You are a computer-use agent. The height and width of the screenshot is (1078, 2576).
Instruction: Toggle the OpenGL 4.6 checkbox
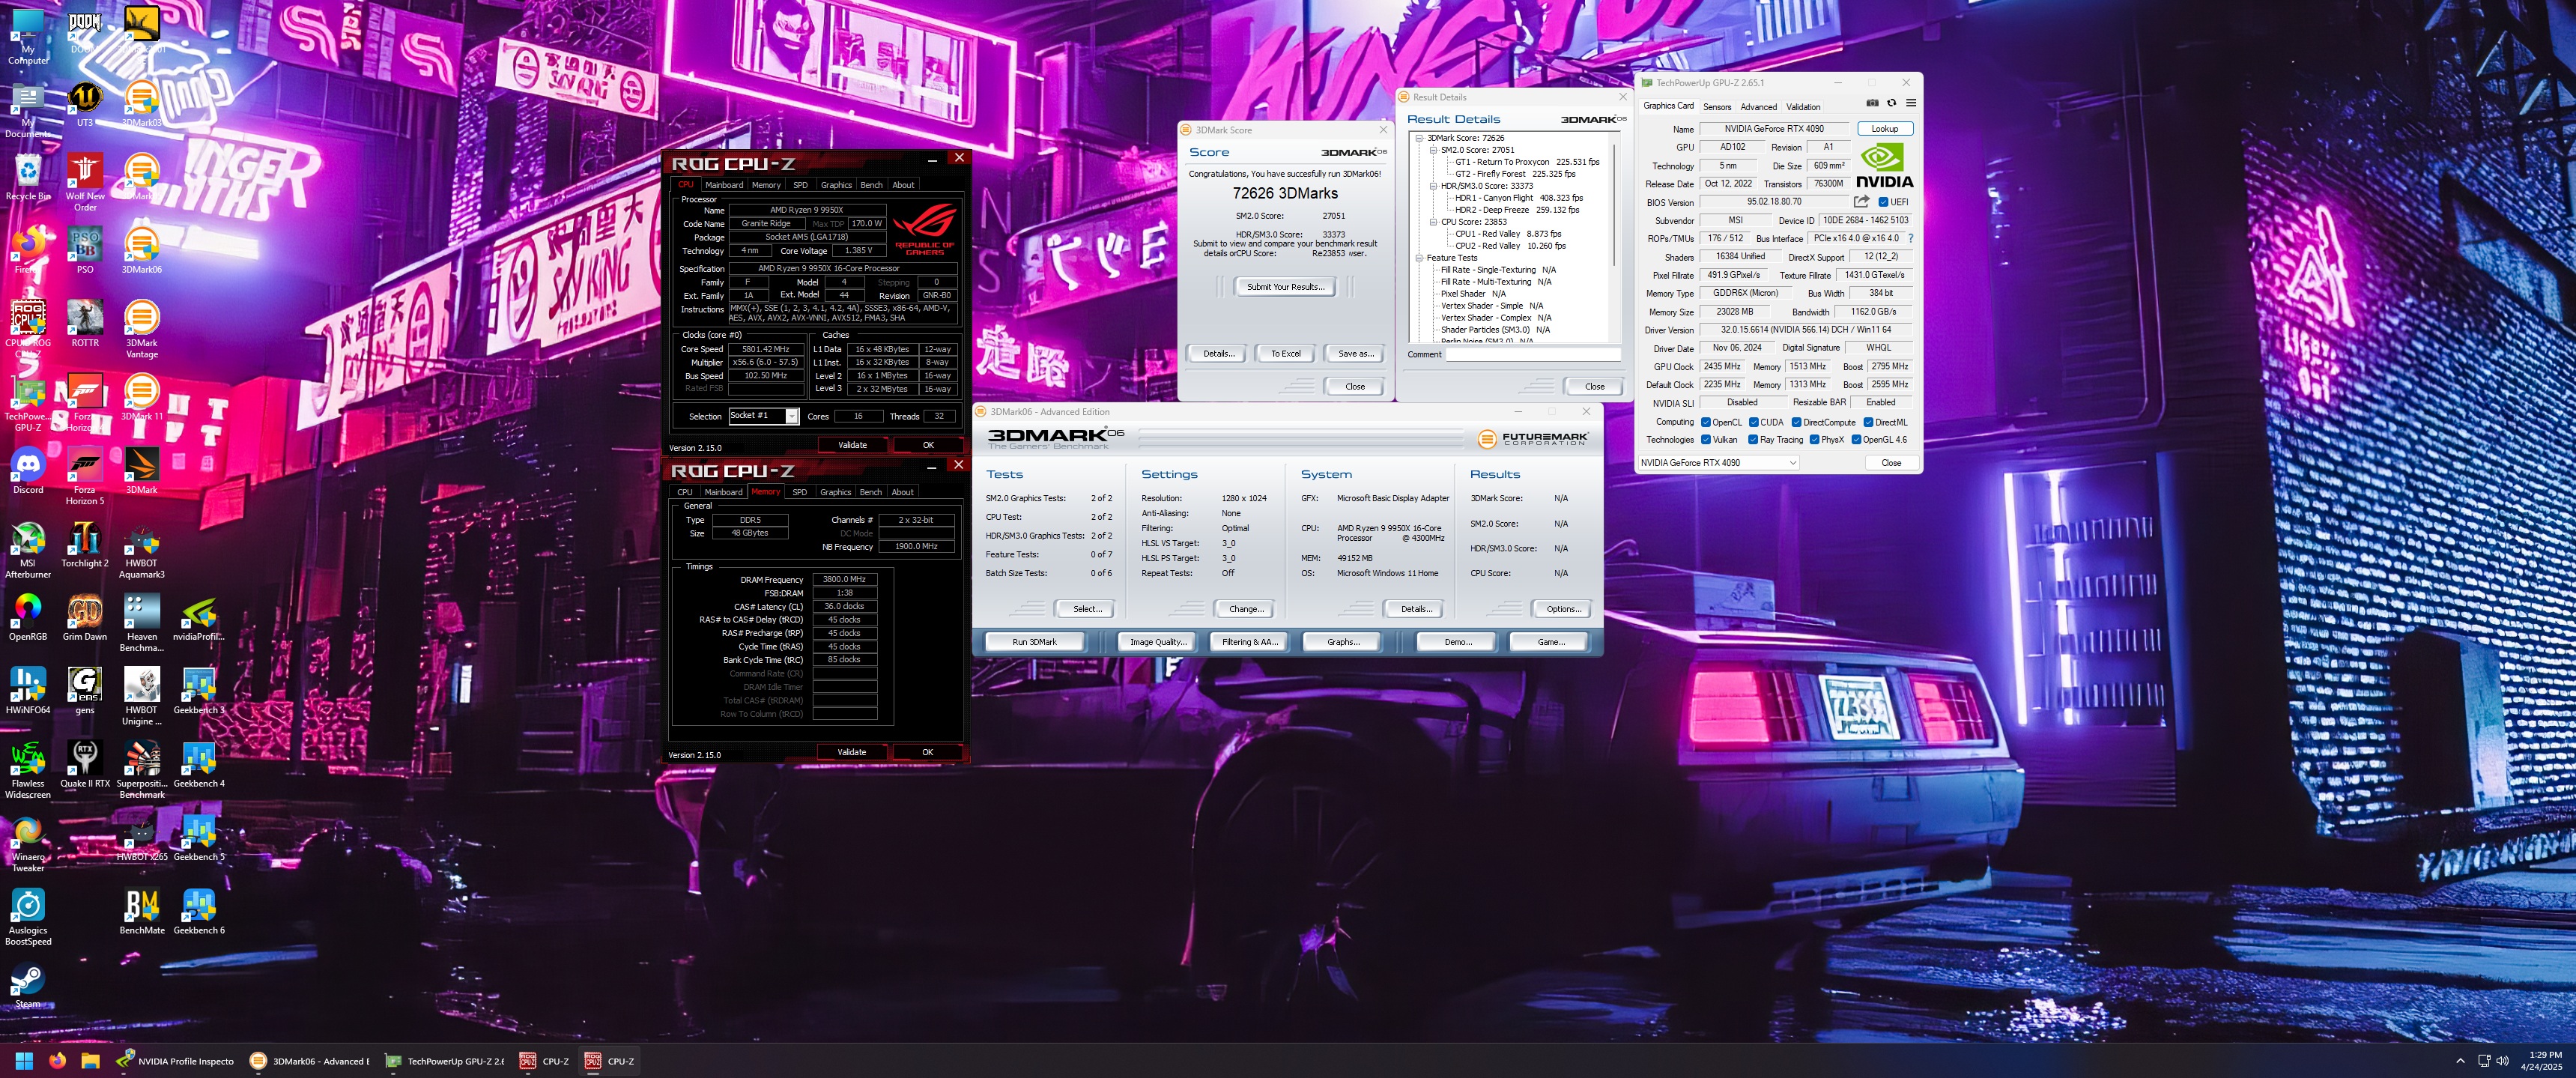1856,439
